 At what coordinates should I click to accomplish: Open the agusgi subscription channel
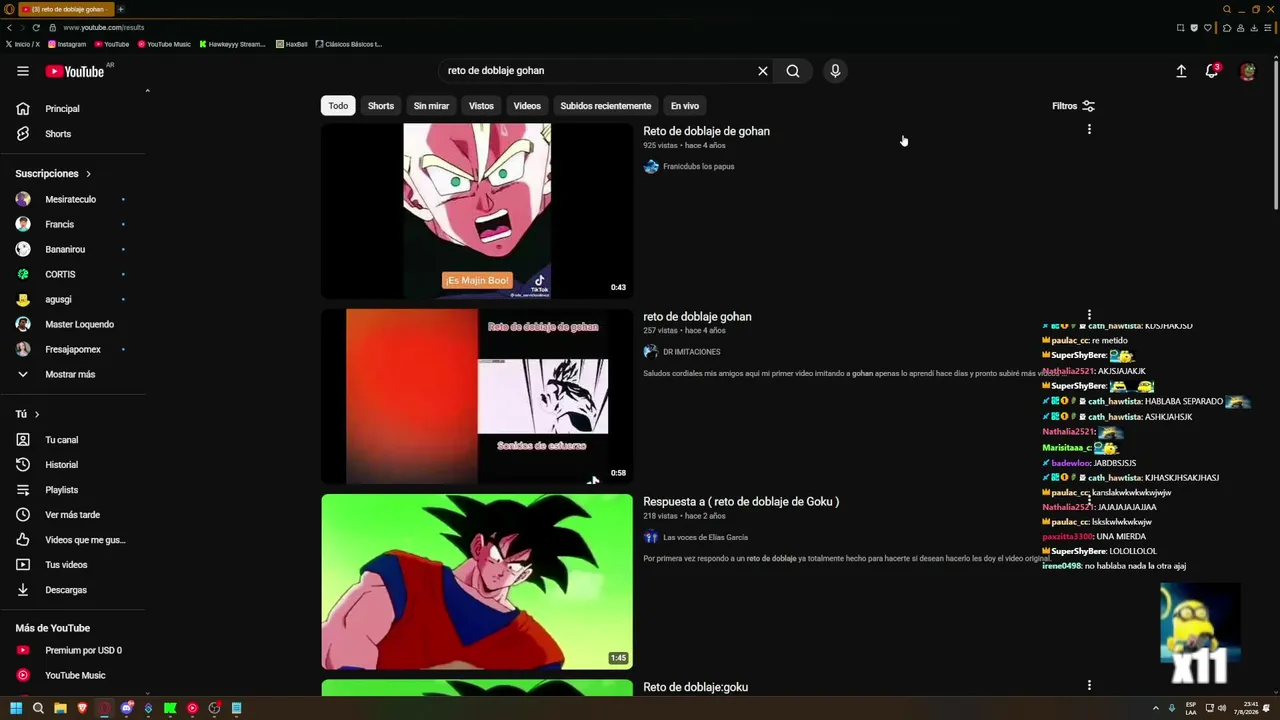75,299
